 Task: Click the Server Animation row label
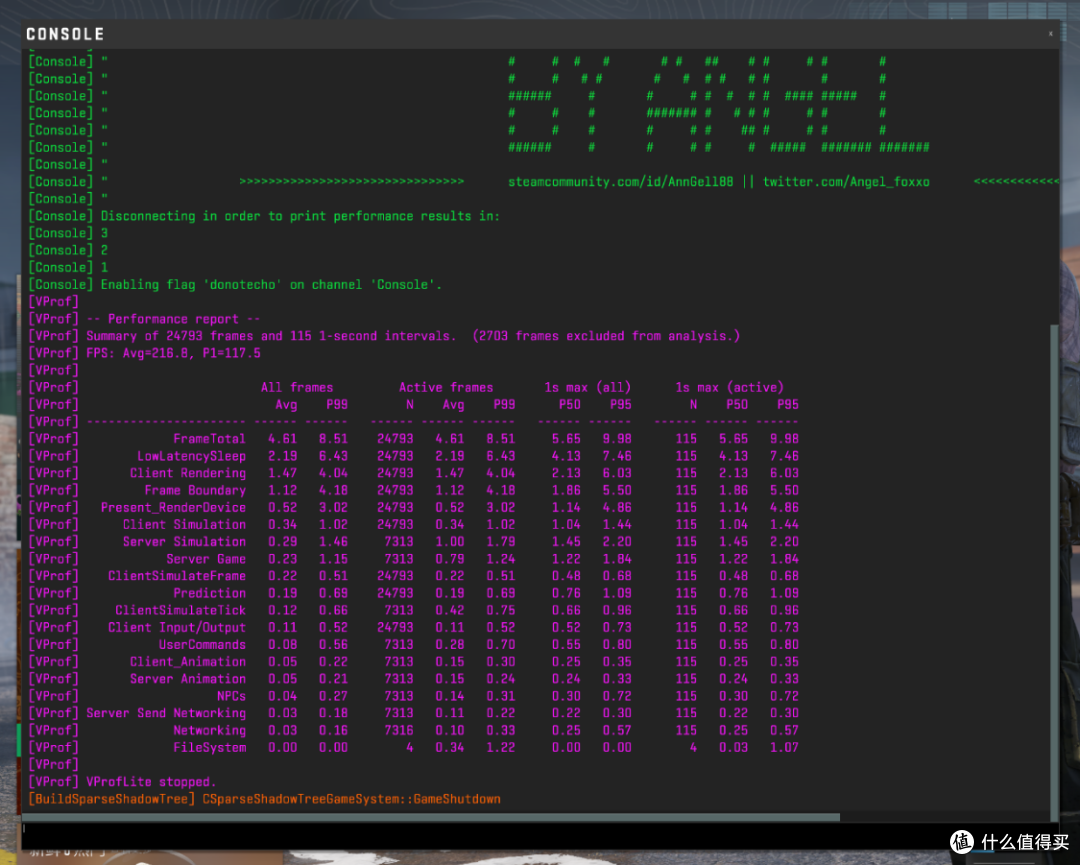pyautogui.click(x=188, y=679)
